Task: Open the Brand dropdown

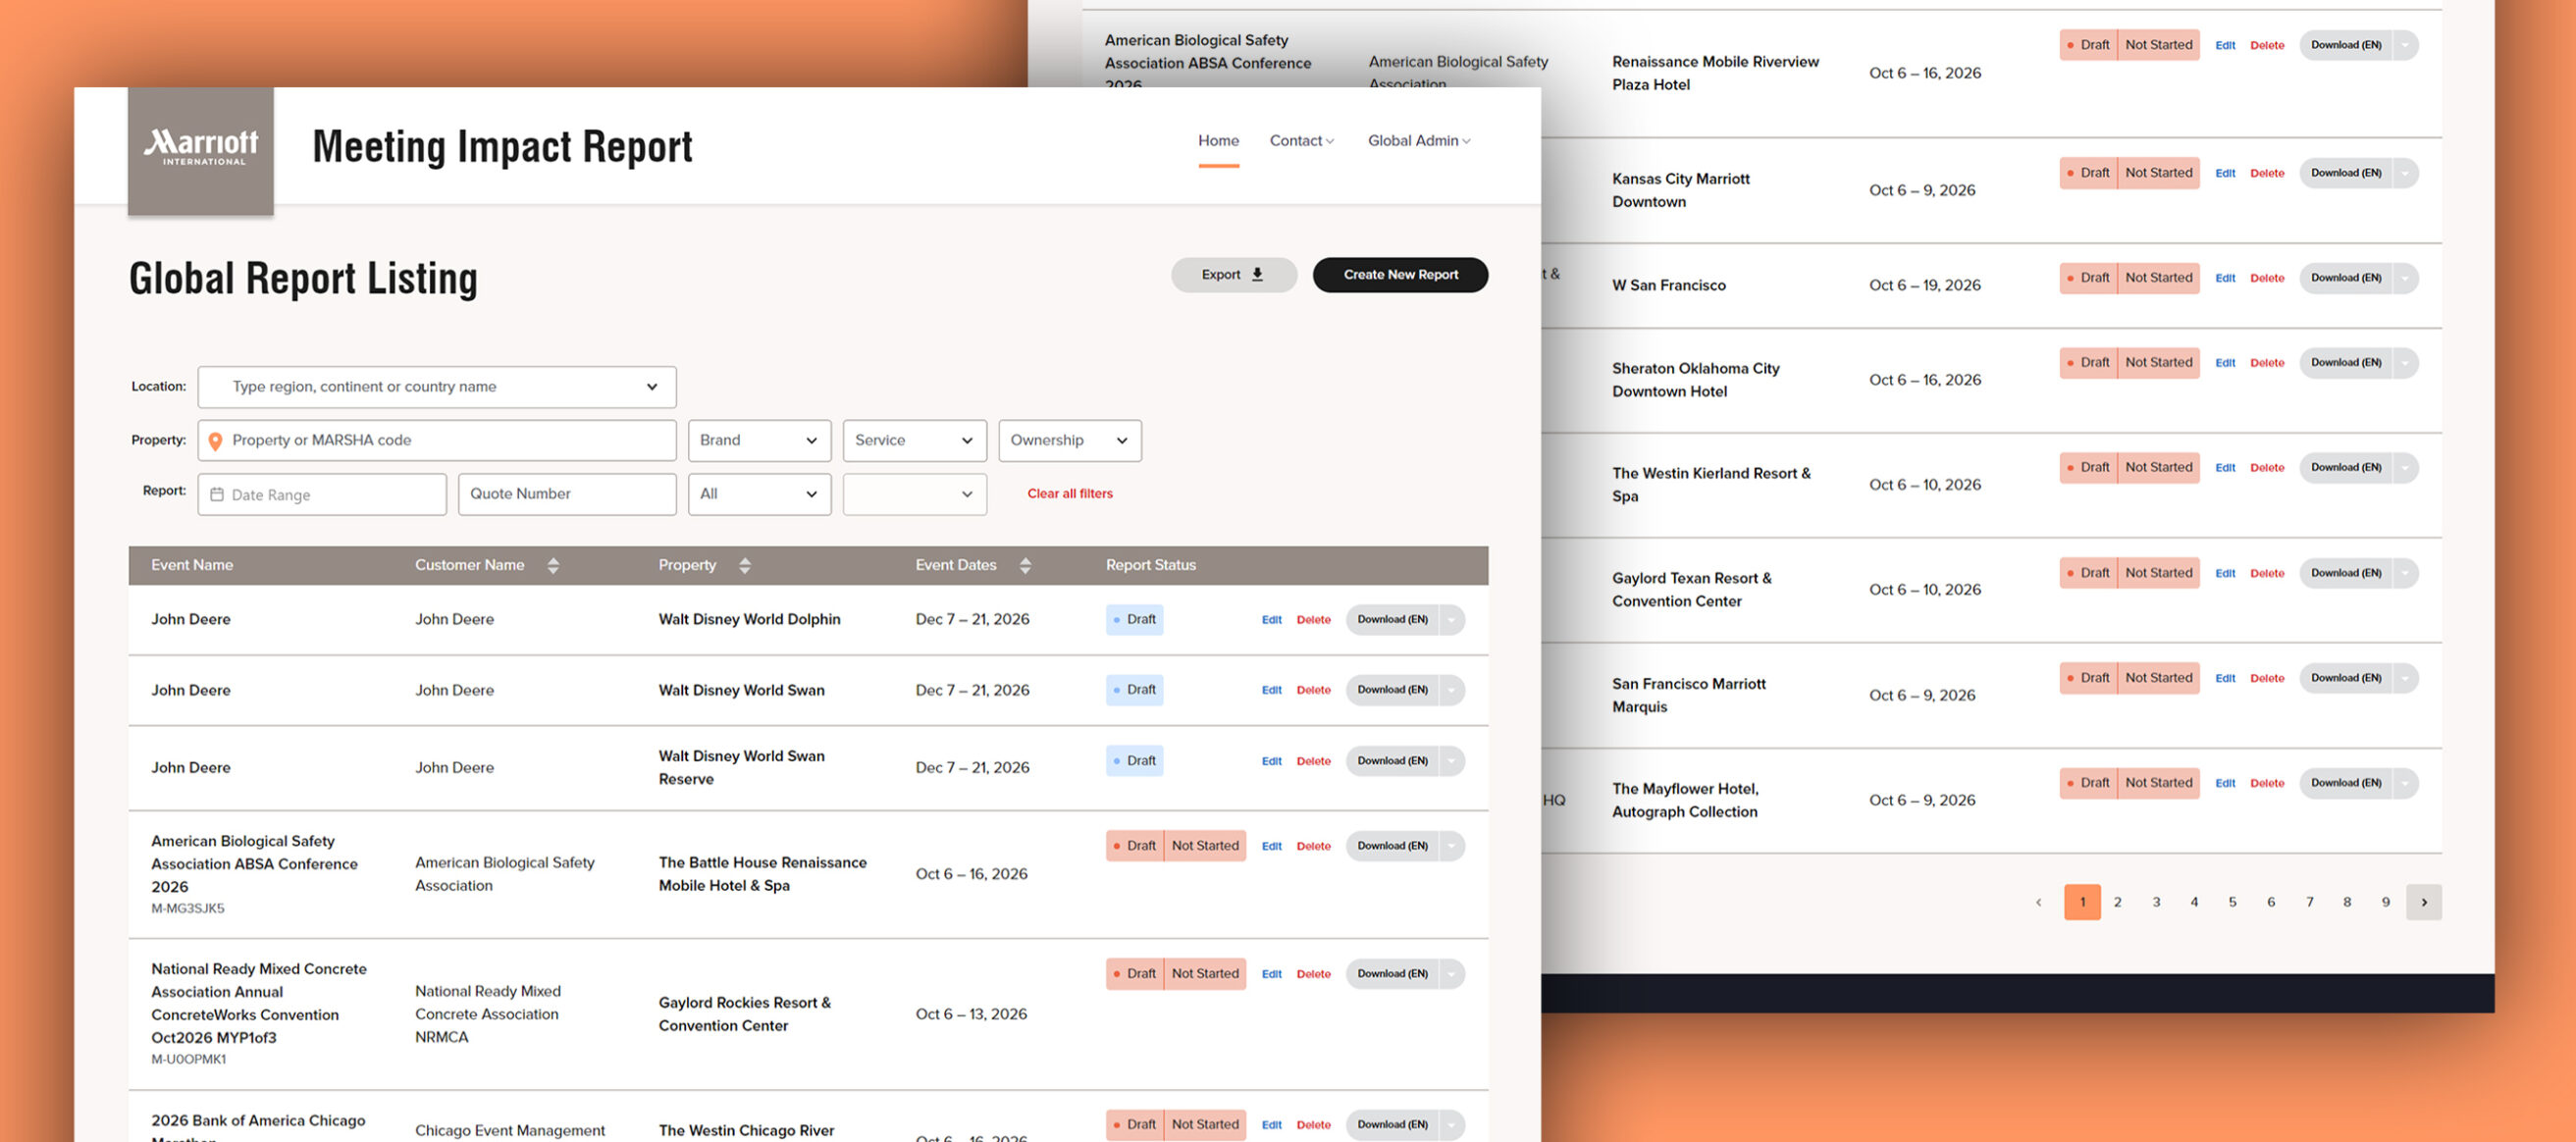Action: (759, 440)
